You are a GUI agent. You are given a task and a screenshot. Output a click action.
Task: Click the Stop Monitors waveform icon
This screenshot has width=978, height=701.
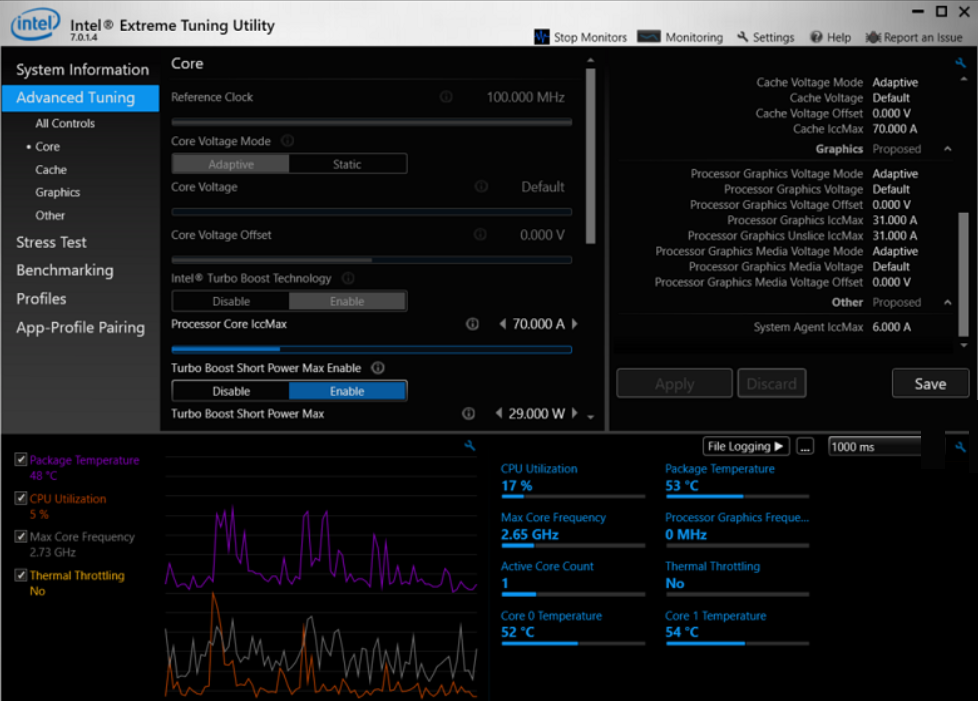click(541, 37)
